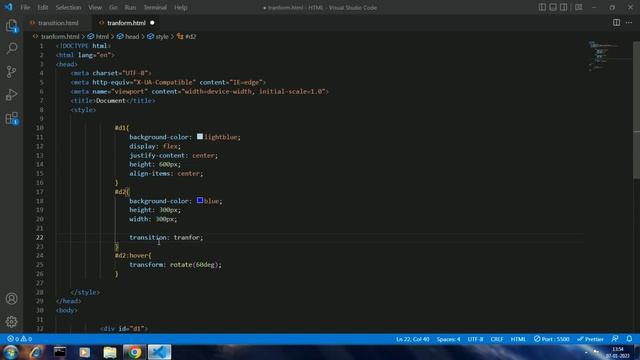This screenshot has height=360, width=640.
Task: Click the 'transition: tranfor;' code line
Action: pos(166,237)
